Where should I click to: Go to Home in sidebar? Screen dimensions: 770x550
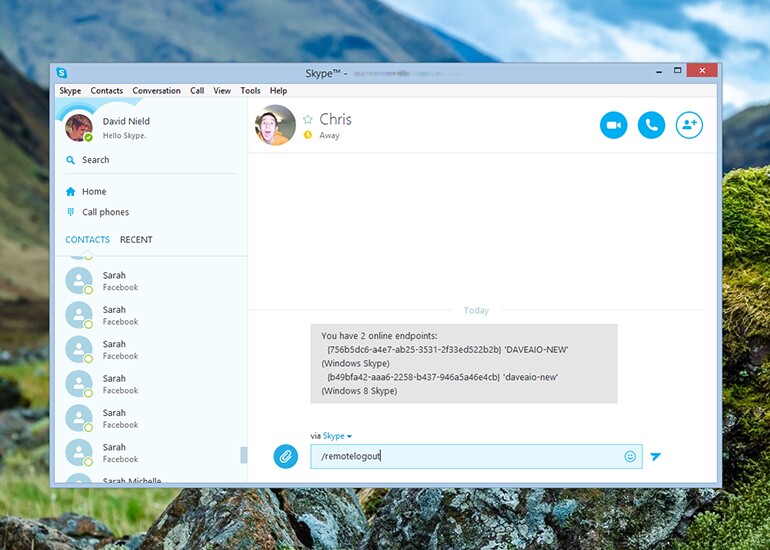pyautogui.click(x=94, y=192)
